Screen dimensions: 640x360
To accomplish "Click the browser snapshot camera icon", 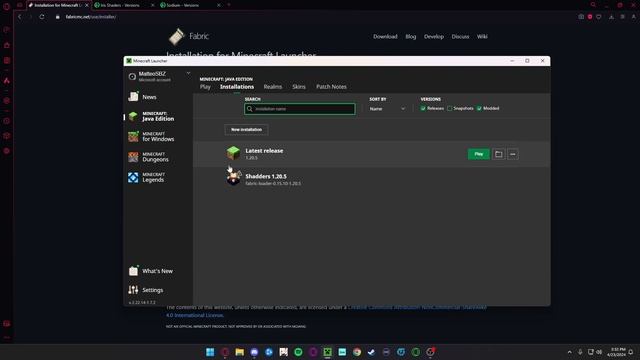I will [x=581, y=17].
